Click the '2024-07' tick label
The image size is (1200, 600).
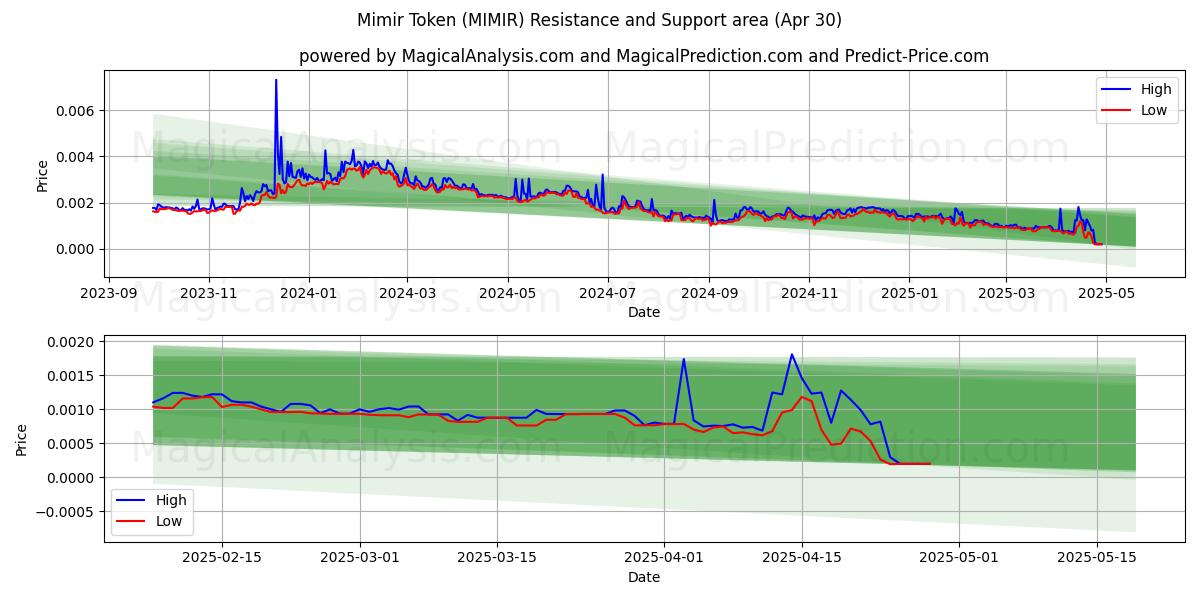click(607, 293)
